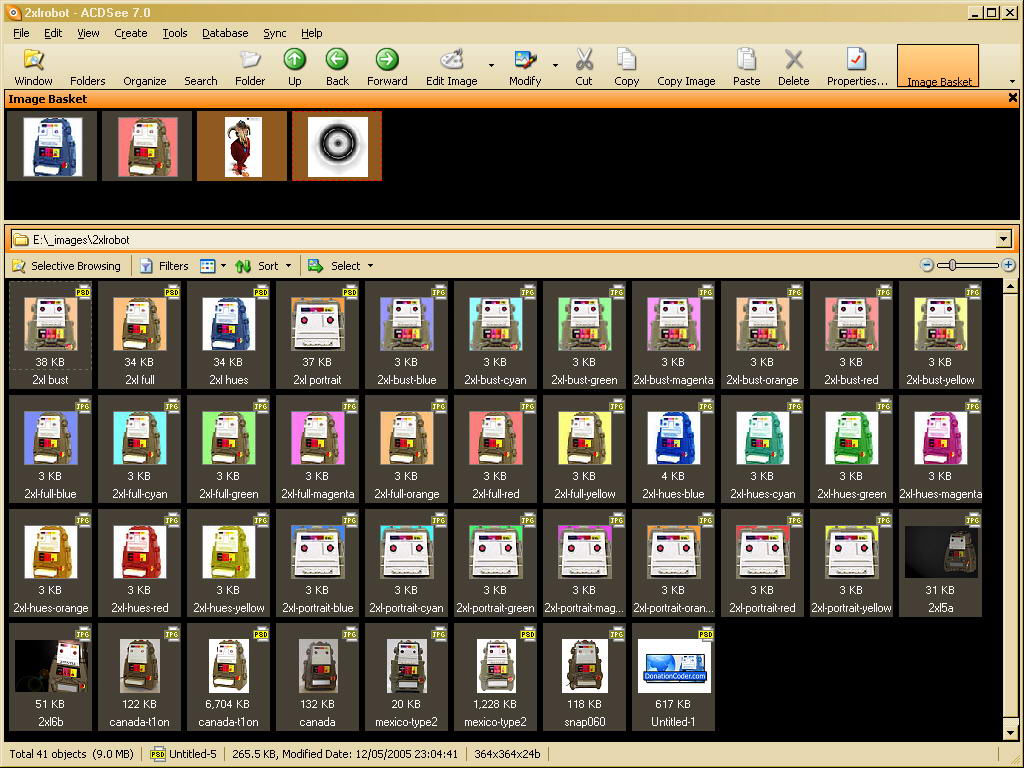Toggle the Image Basket pane button

(938, 67)
